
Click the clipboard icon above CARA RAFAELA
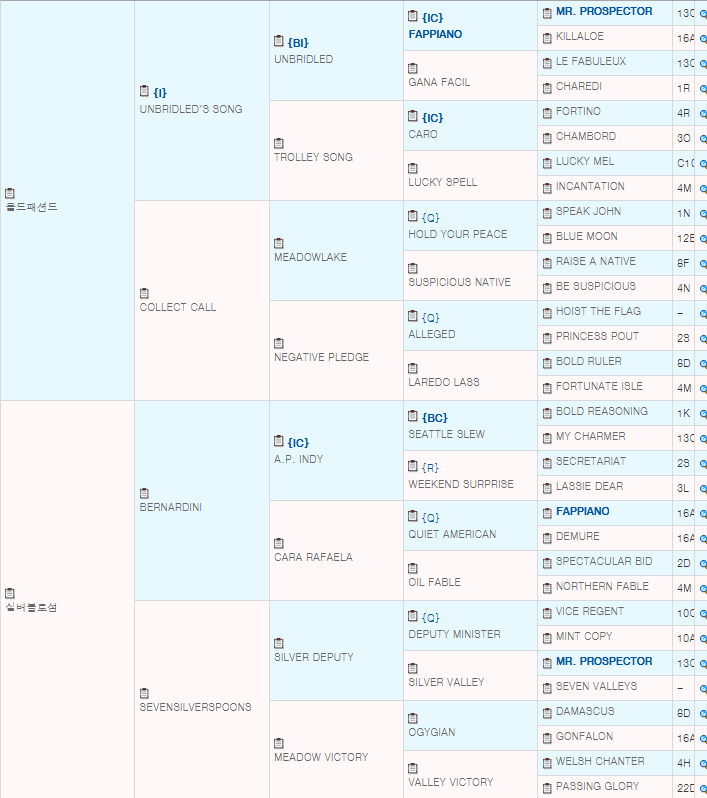278,543
